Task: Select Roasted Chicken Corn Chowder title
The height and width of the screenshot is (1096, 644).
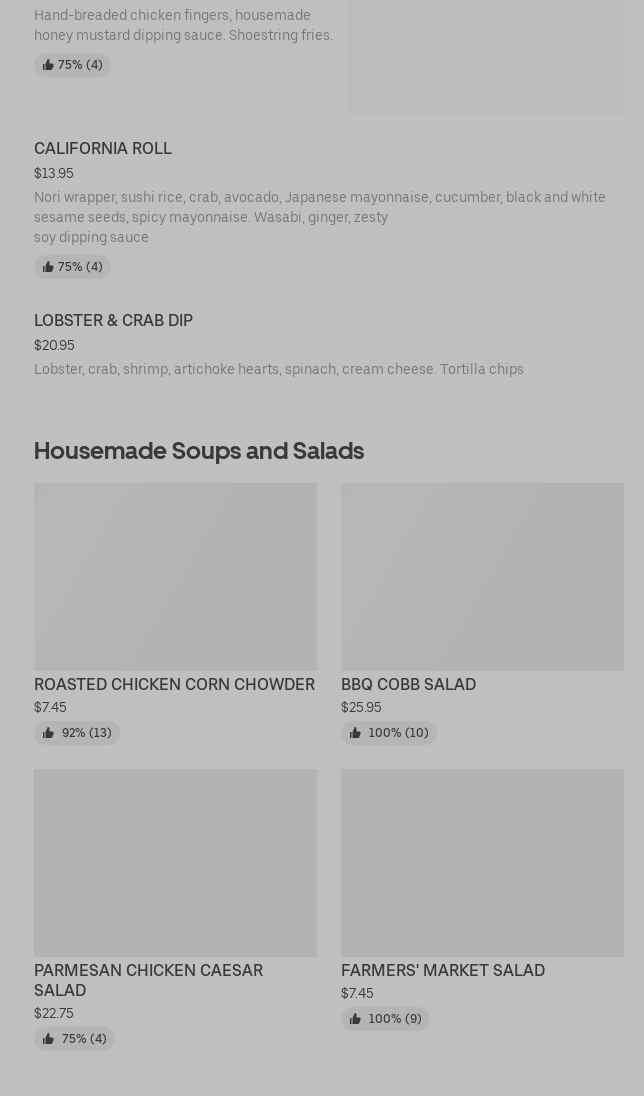Action: (174, 684)
